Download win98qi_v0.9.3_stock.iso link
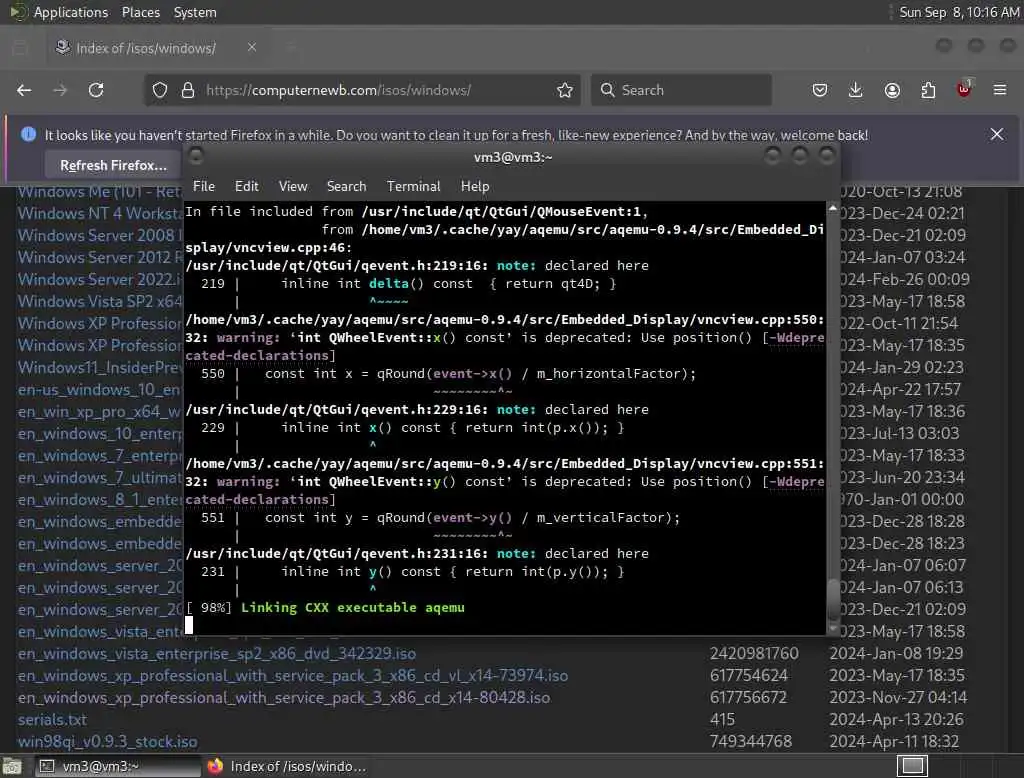The image size is (1024, 778). click(107, 741)
